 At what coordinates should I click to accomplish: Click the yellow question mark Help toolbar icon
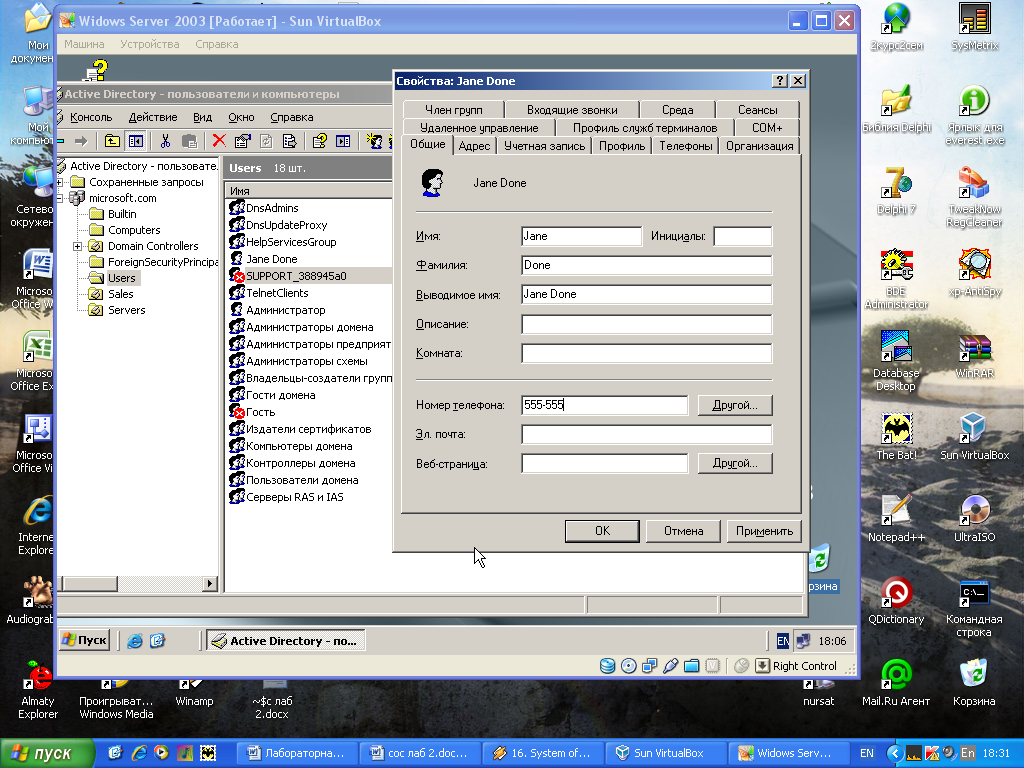pyautogui.click(x=319, y=141)
